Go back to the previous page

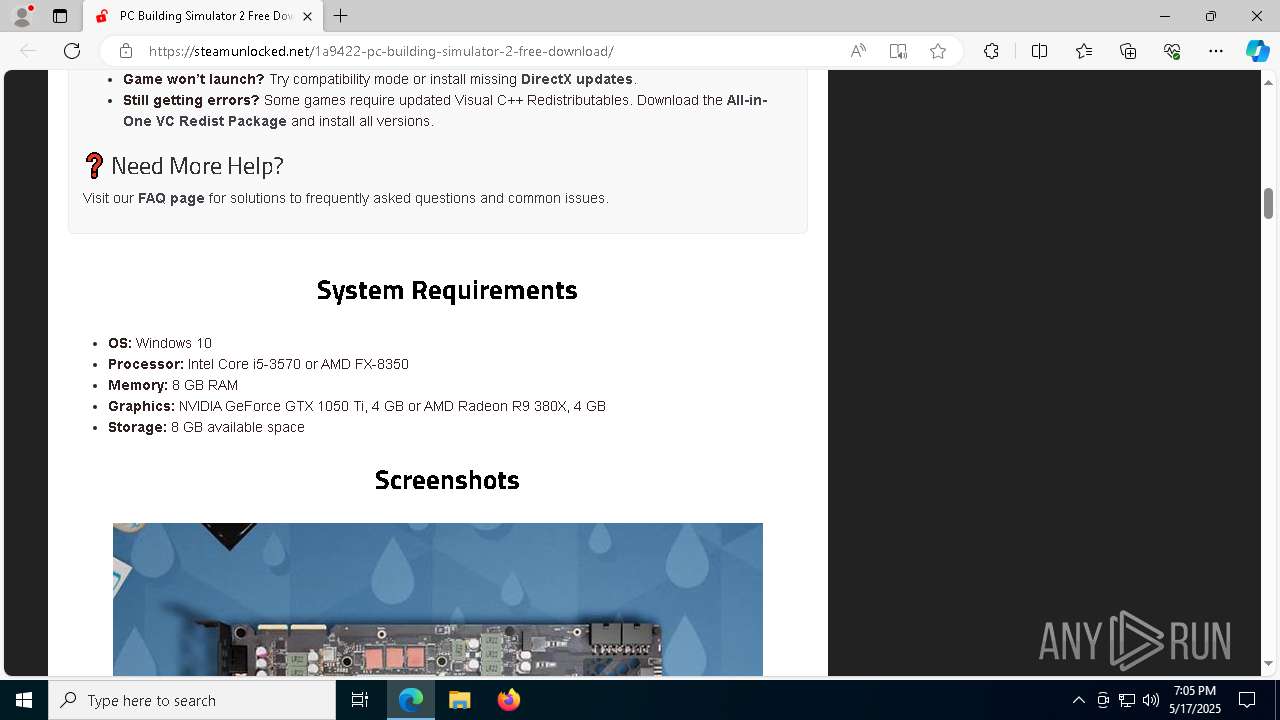point(28,51)
